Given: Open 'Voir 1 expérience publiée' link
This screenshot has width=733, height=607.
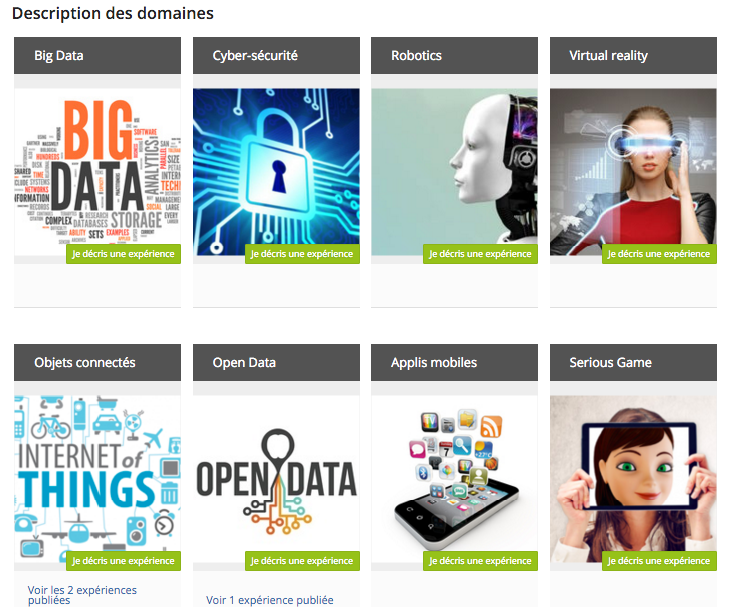Looking at the screenshot, I should coord(270,600).
